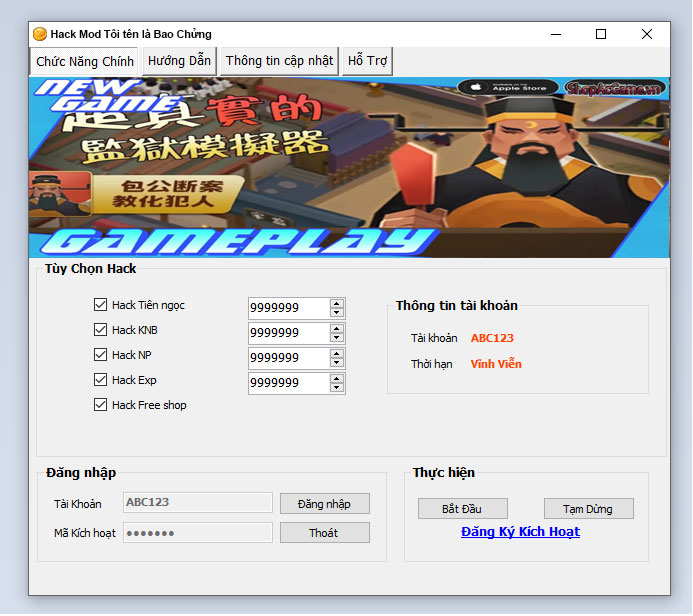Screen dimensions: 693x616
Task: Increase the Hack KNB value with up arrow
Action: click(x=337, y=329)
